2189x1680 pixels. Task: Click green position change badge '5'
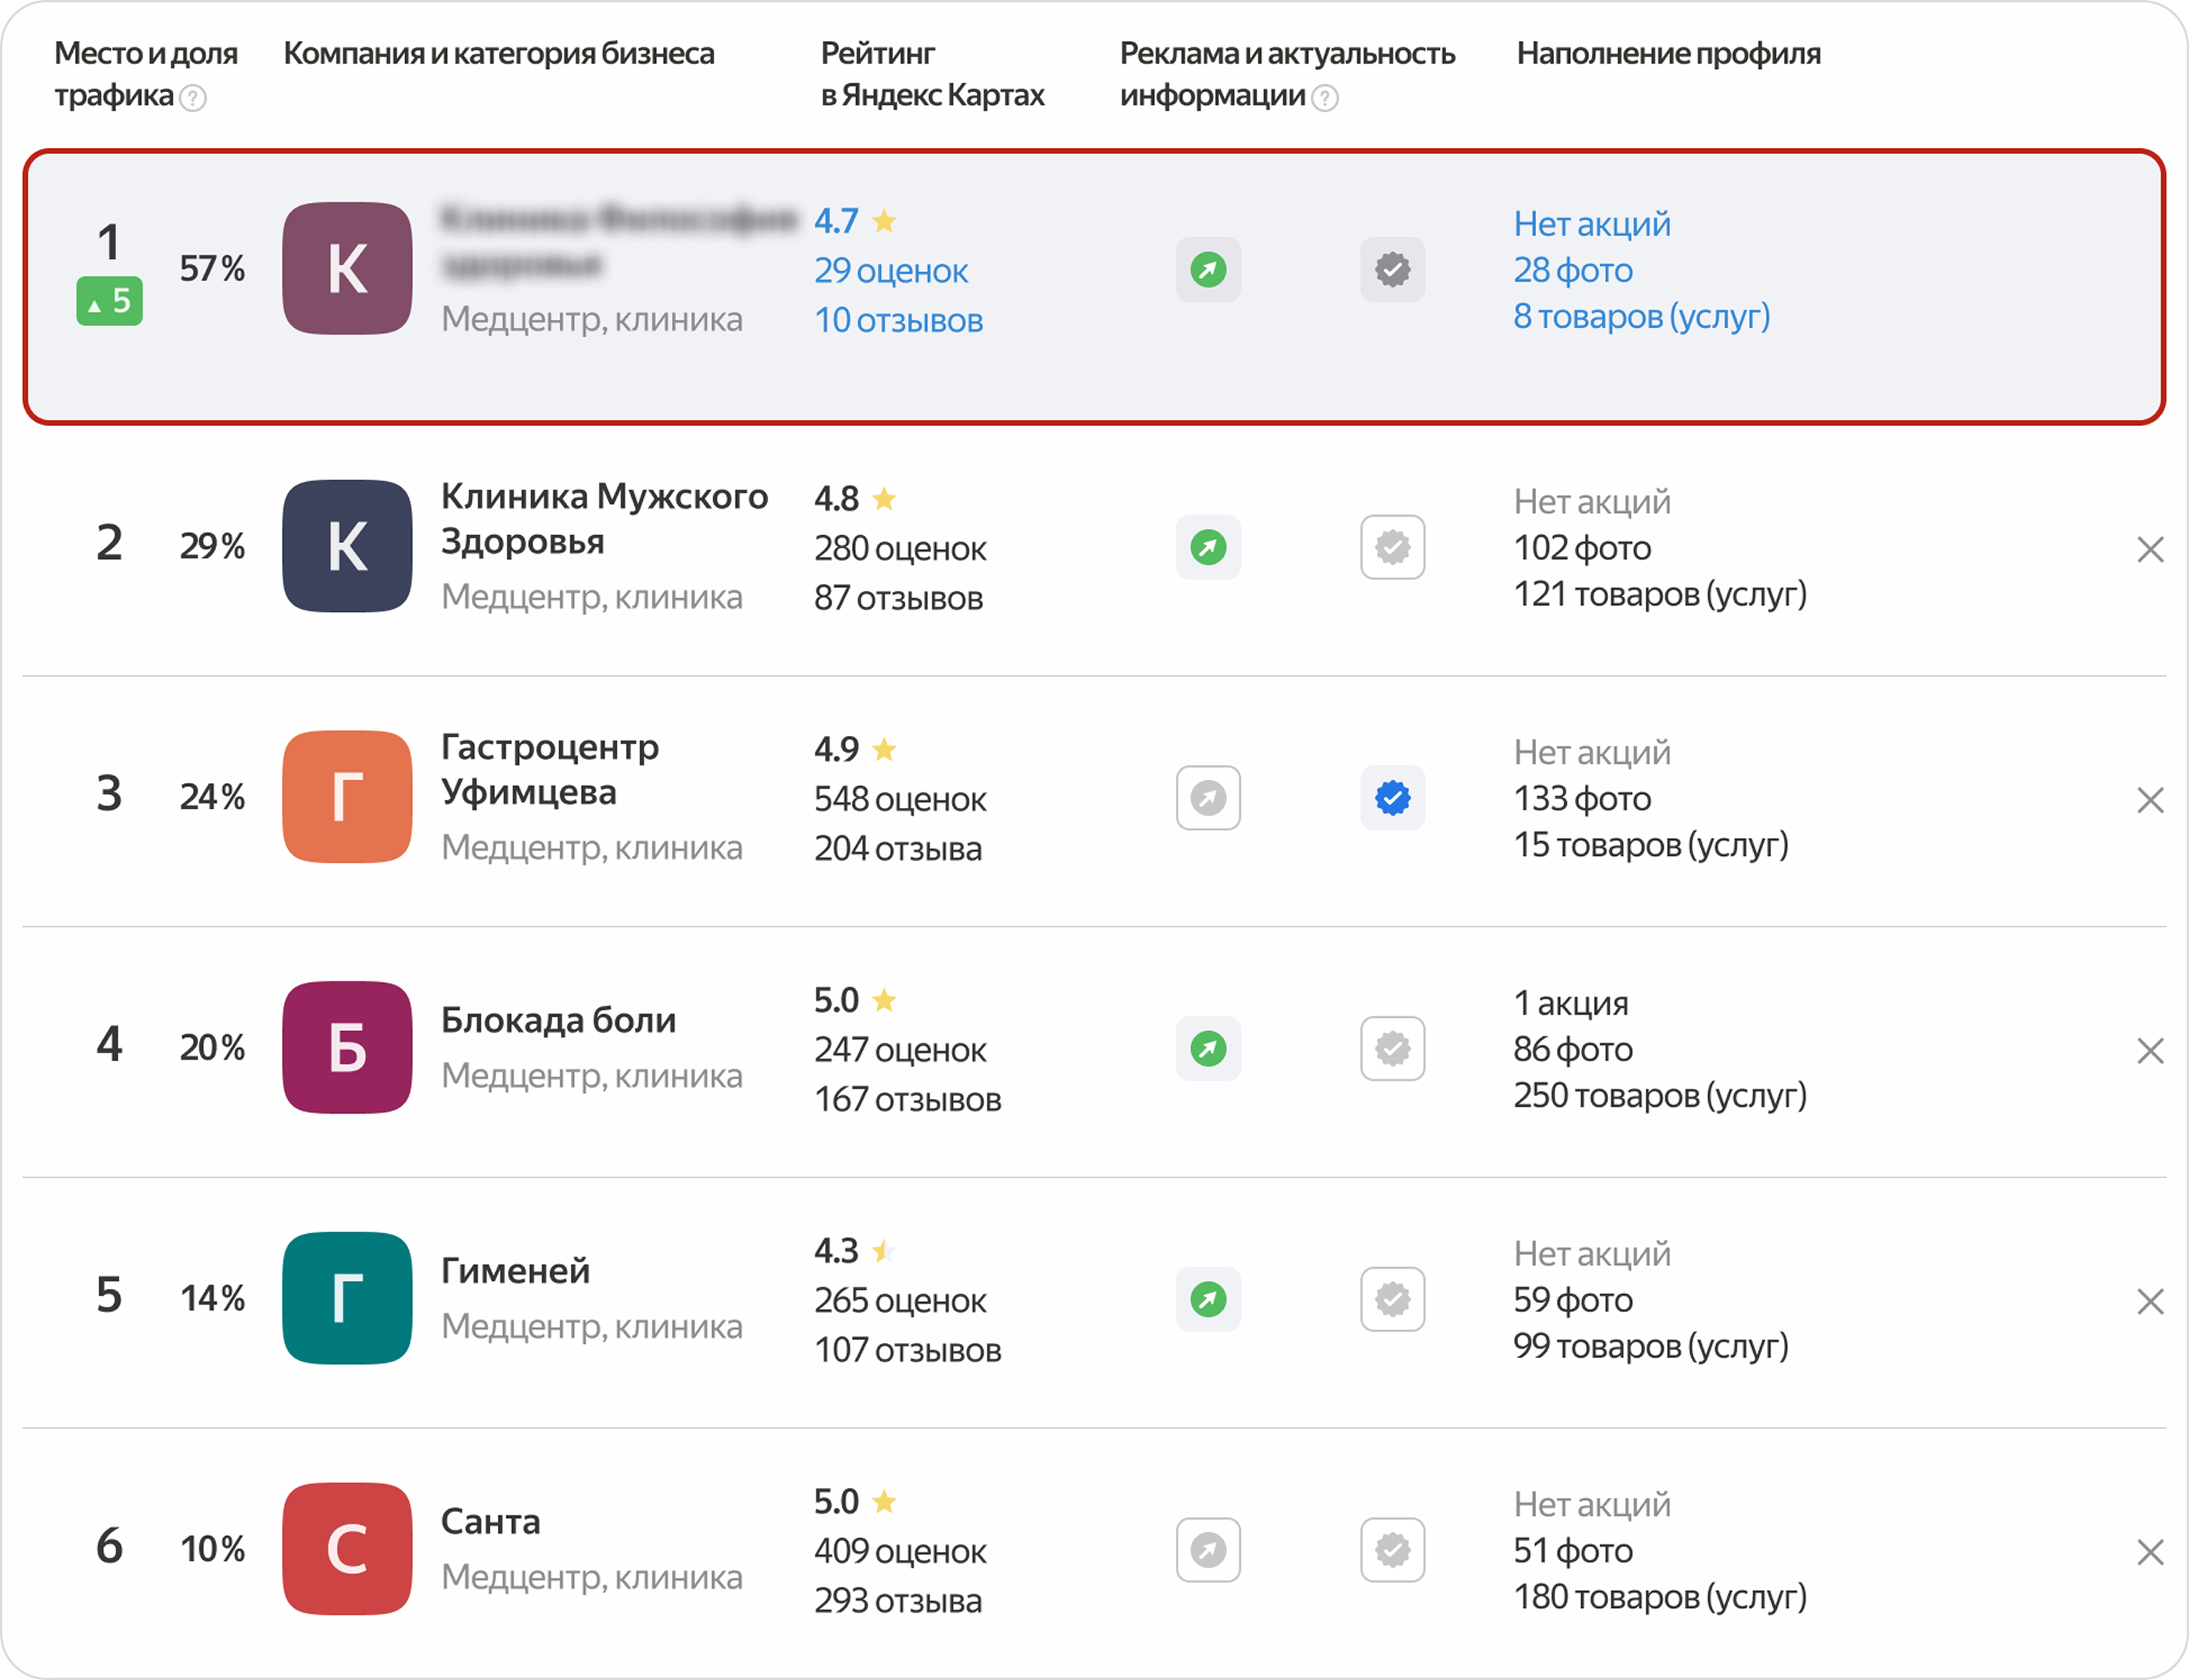click(x=109, y=301)
